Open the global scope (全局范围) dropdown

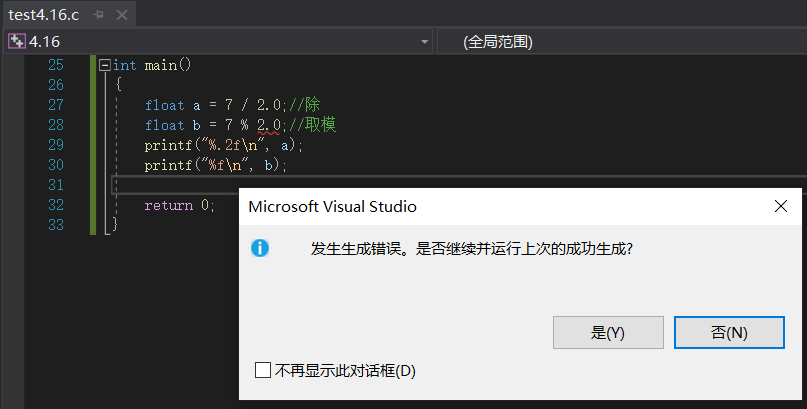622,42
